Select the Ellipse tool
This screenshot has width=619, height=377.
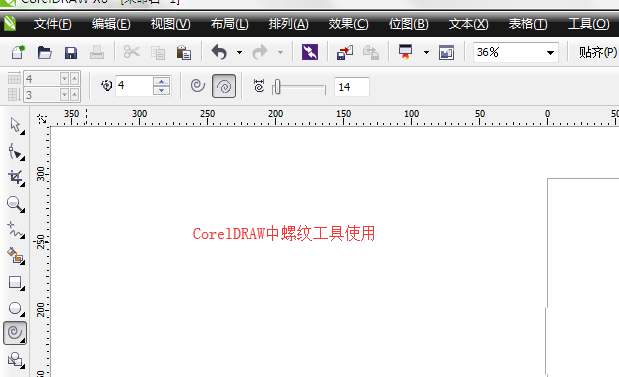(16, 308)
